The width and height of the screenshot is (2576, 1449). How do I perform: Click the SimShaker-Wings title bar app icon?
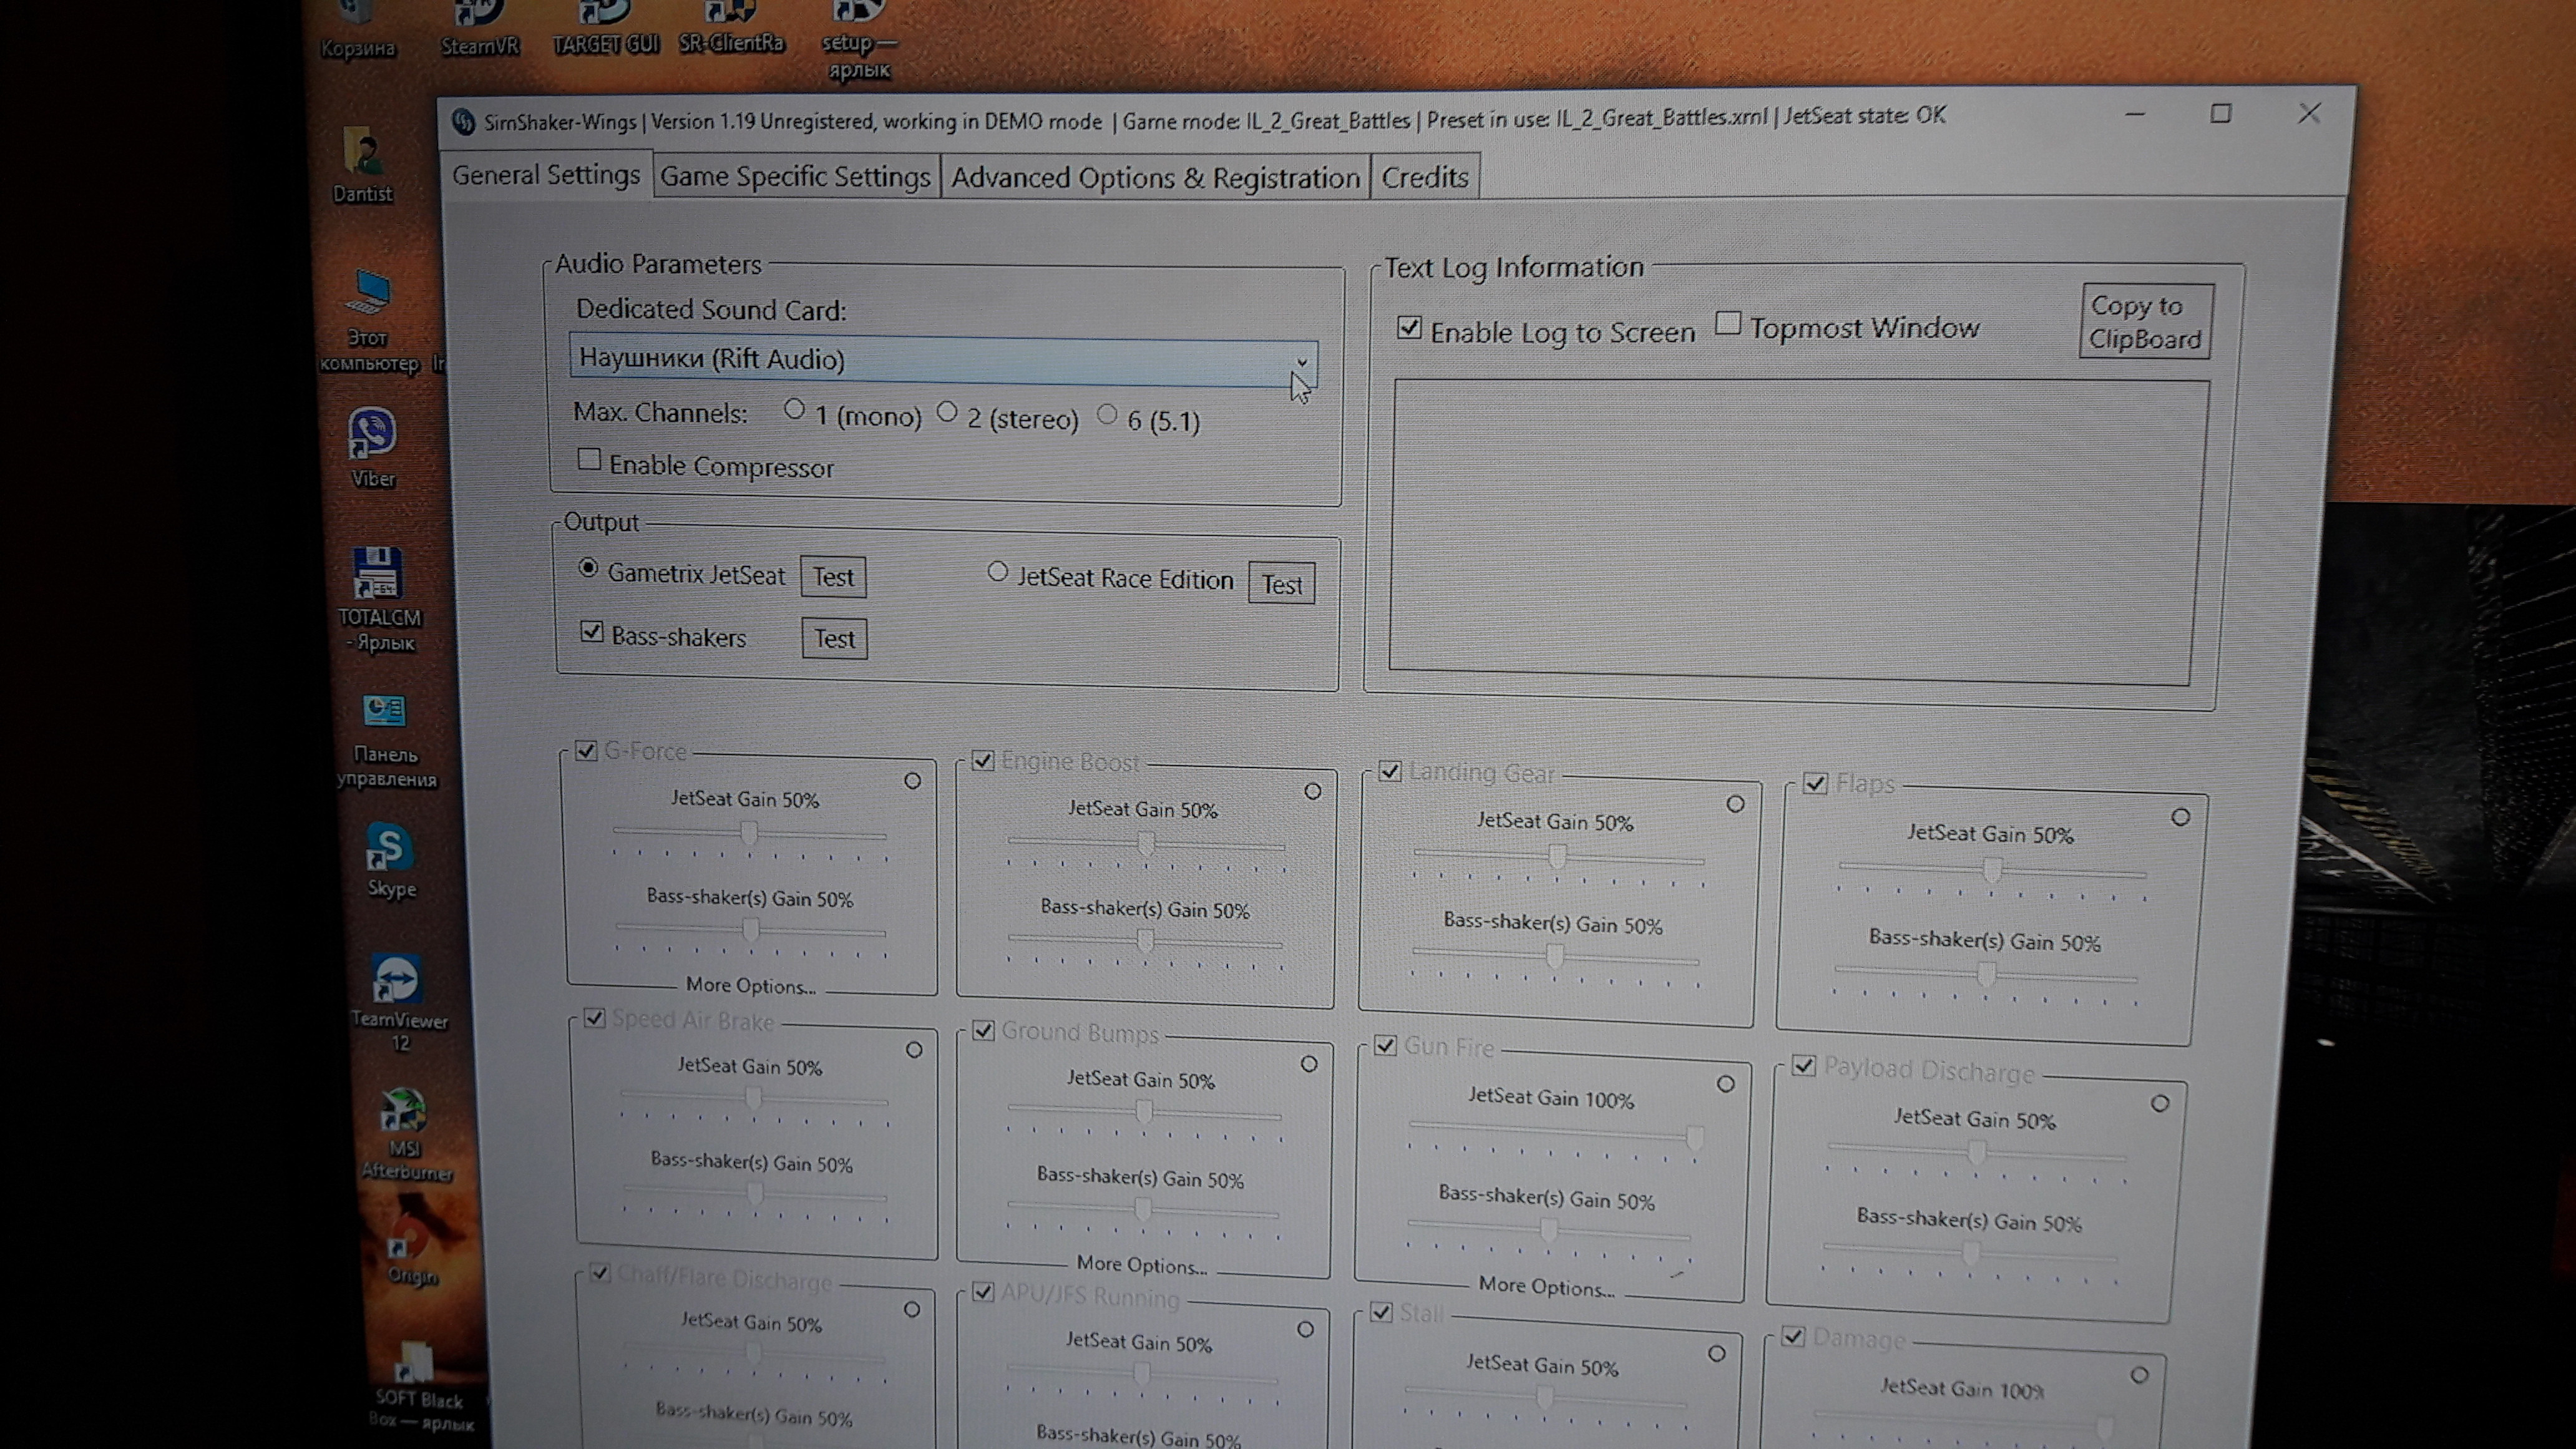462,122
